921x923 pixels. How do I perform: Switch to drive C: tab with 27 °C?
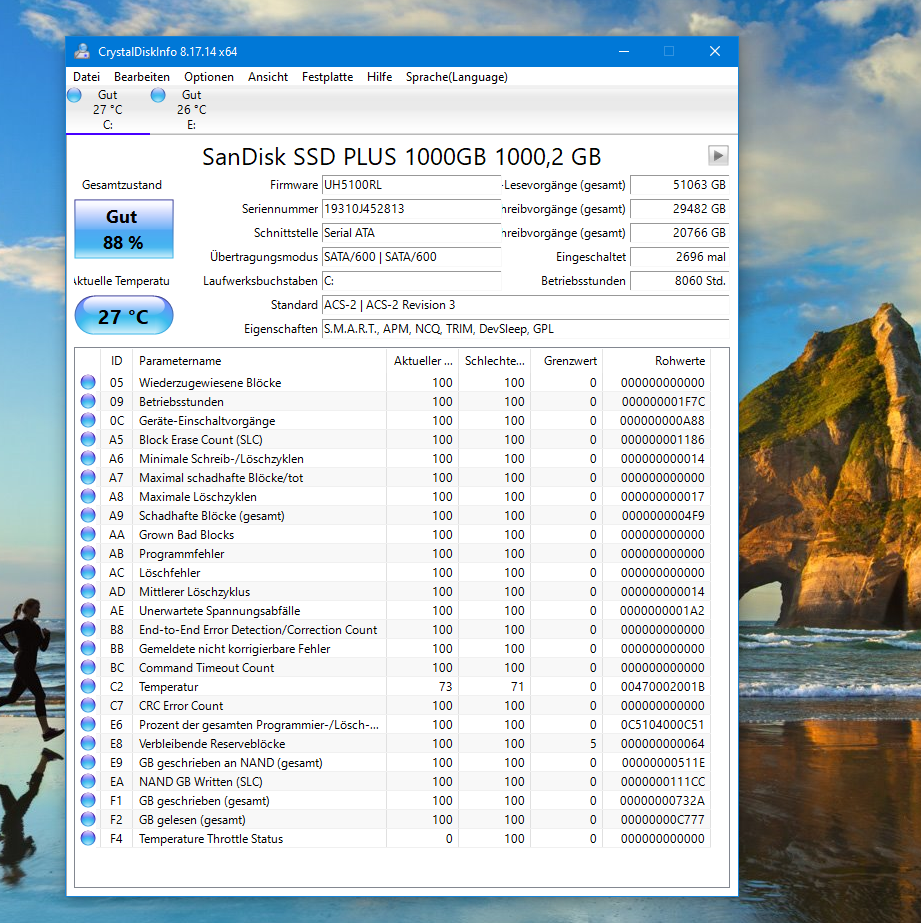[108, 109]
